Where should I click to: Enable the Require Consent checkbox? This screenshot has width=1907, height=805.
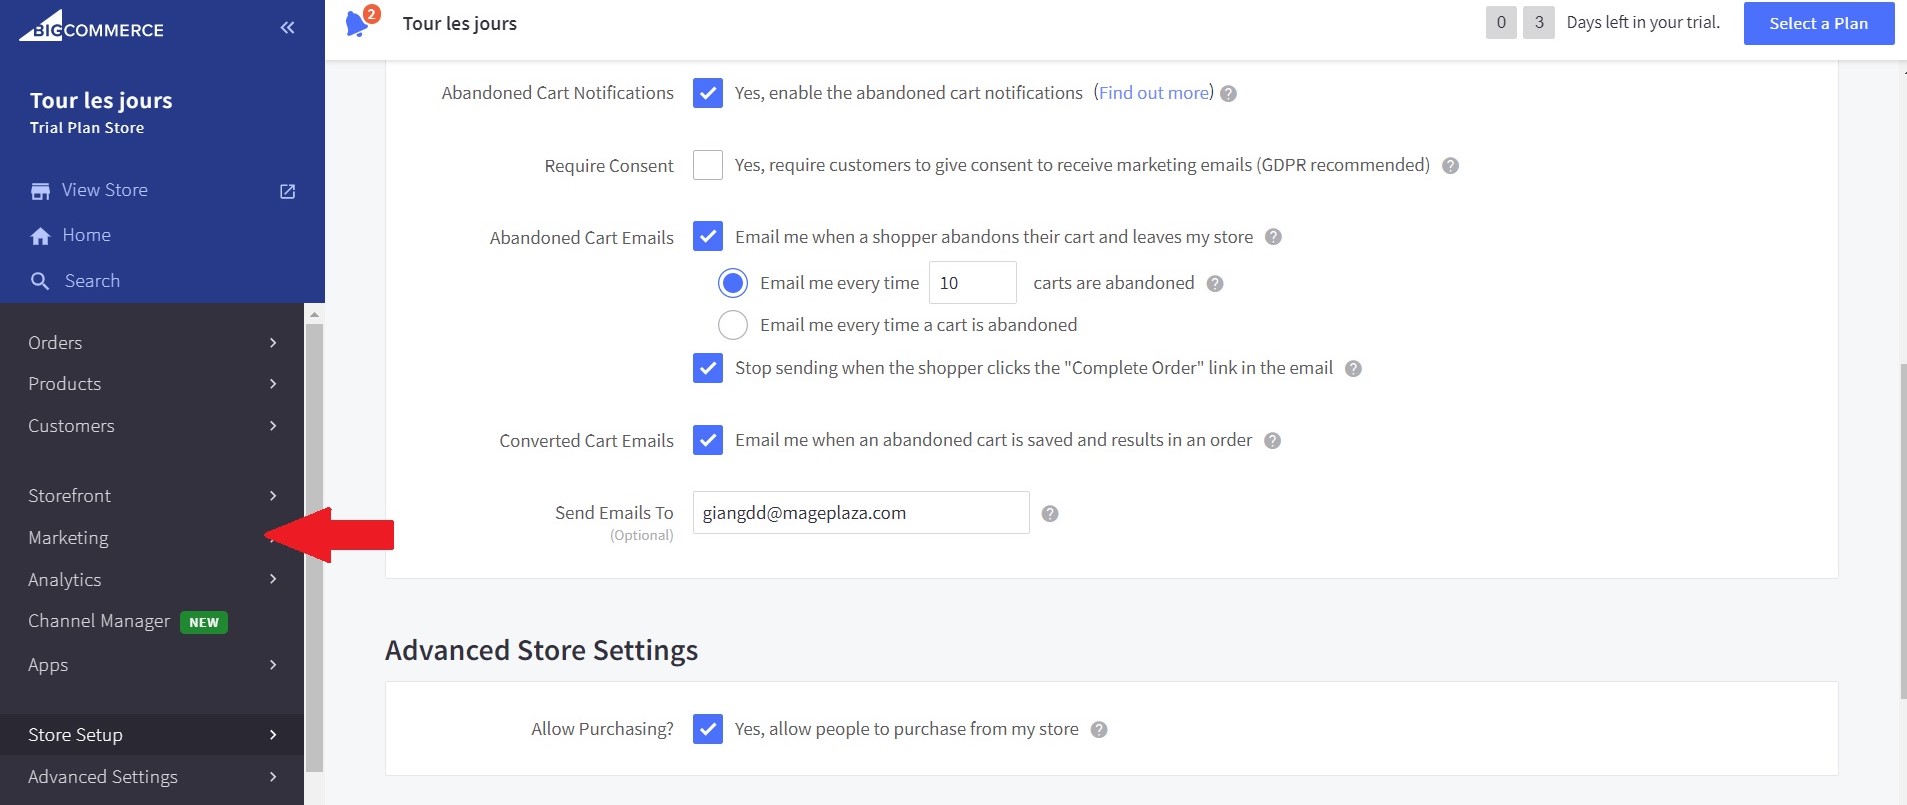tap(708, 165)
